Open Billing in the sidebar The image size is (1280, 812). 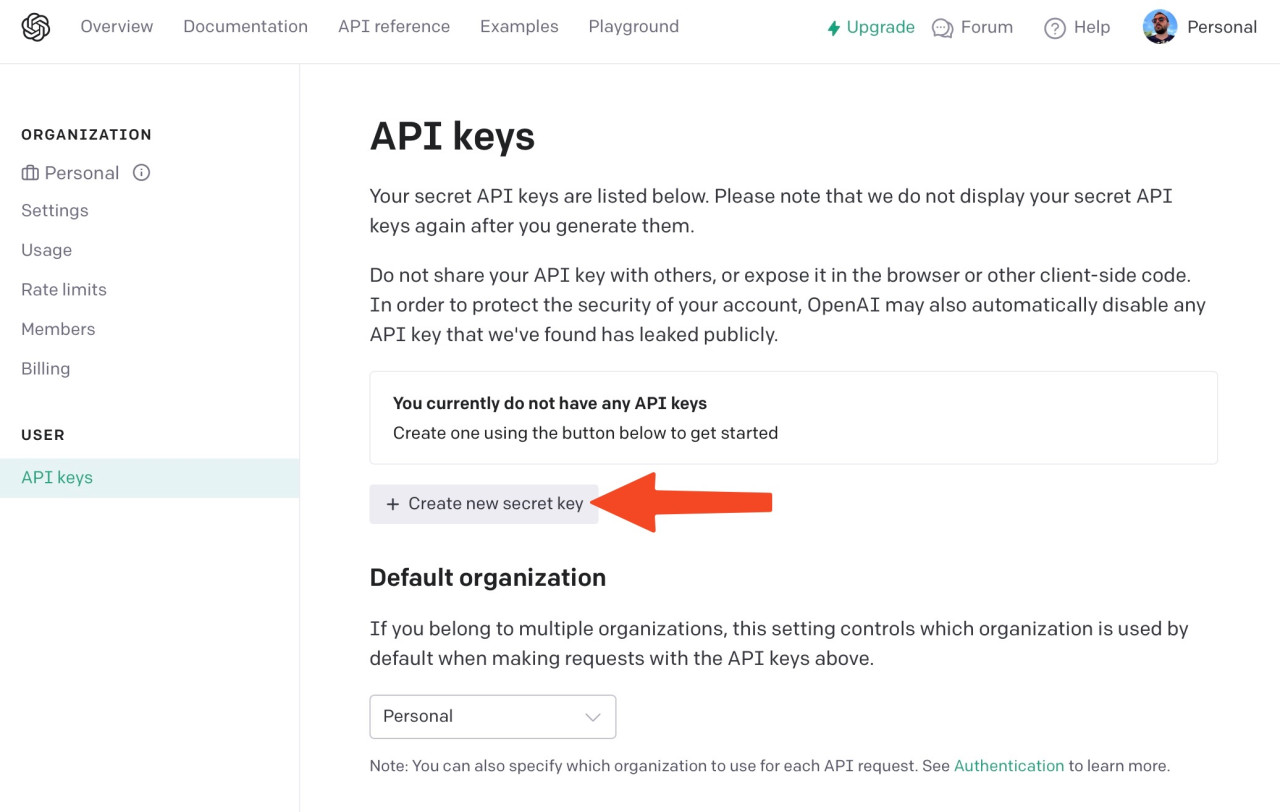[46, 369]
